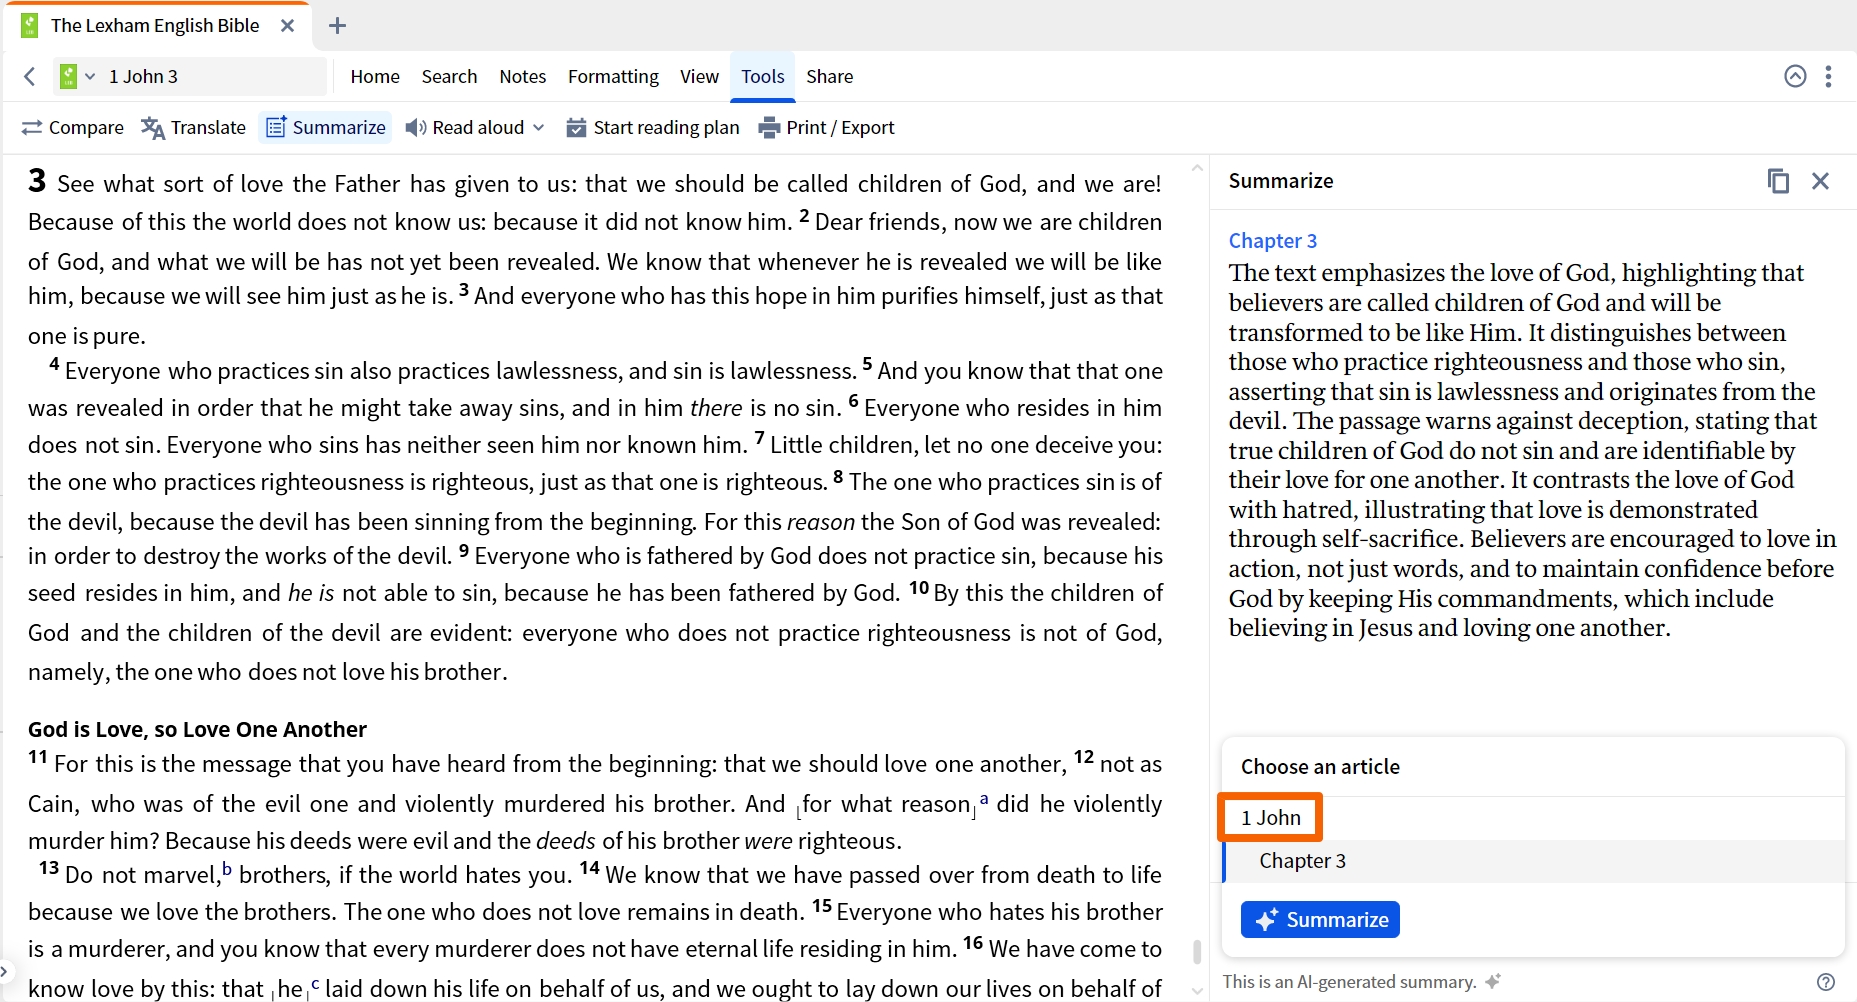Screen dimensions: 1857x1002
Task: Select the Tools menu tab
Action: [x=763, y=76]
